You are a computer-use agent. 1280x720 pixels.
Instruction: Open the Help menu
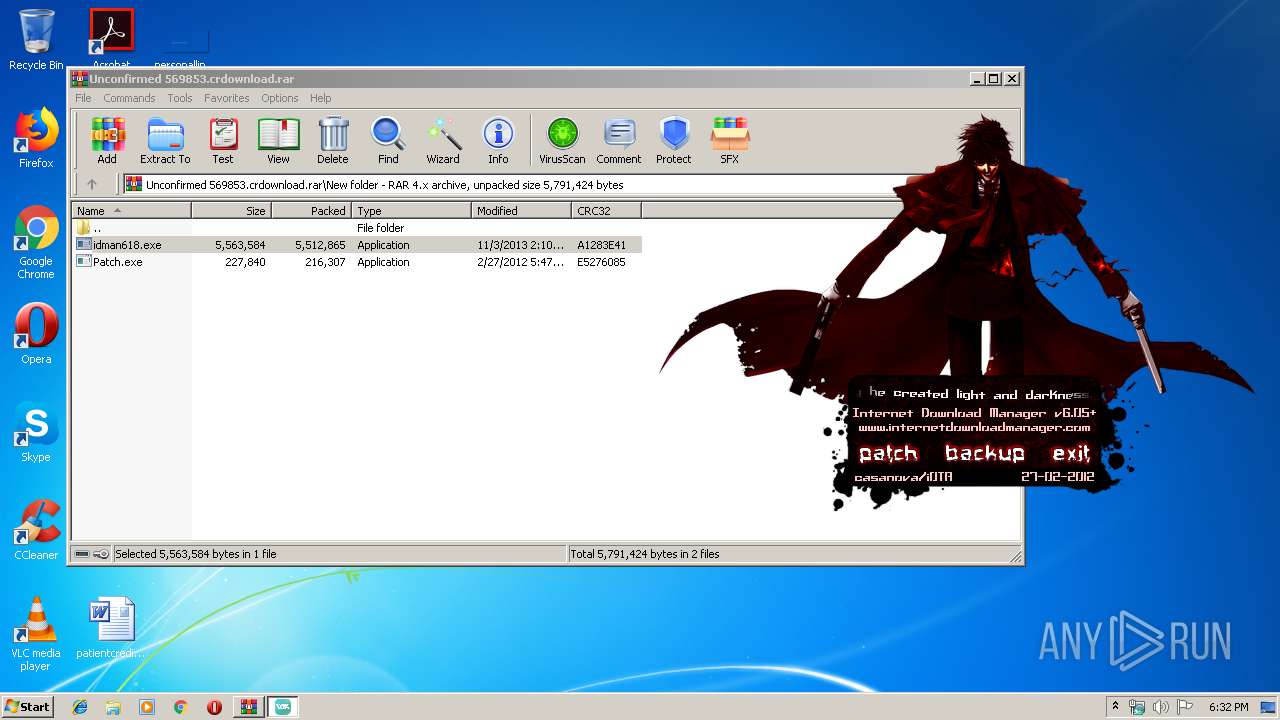320,98
